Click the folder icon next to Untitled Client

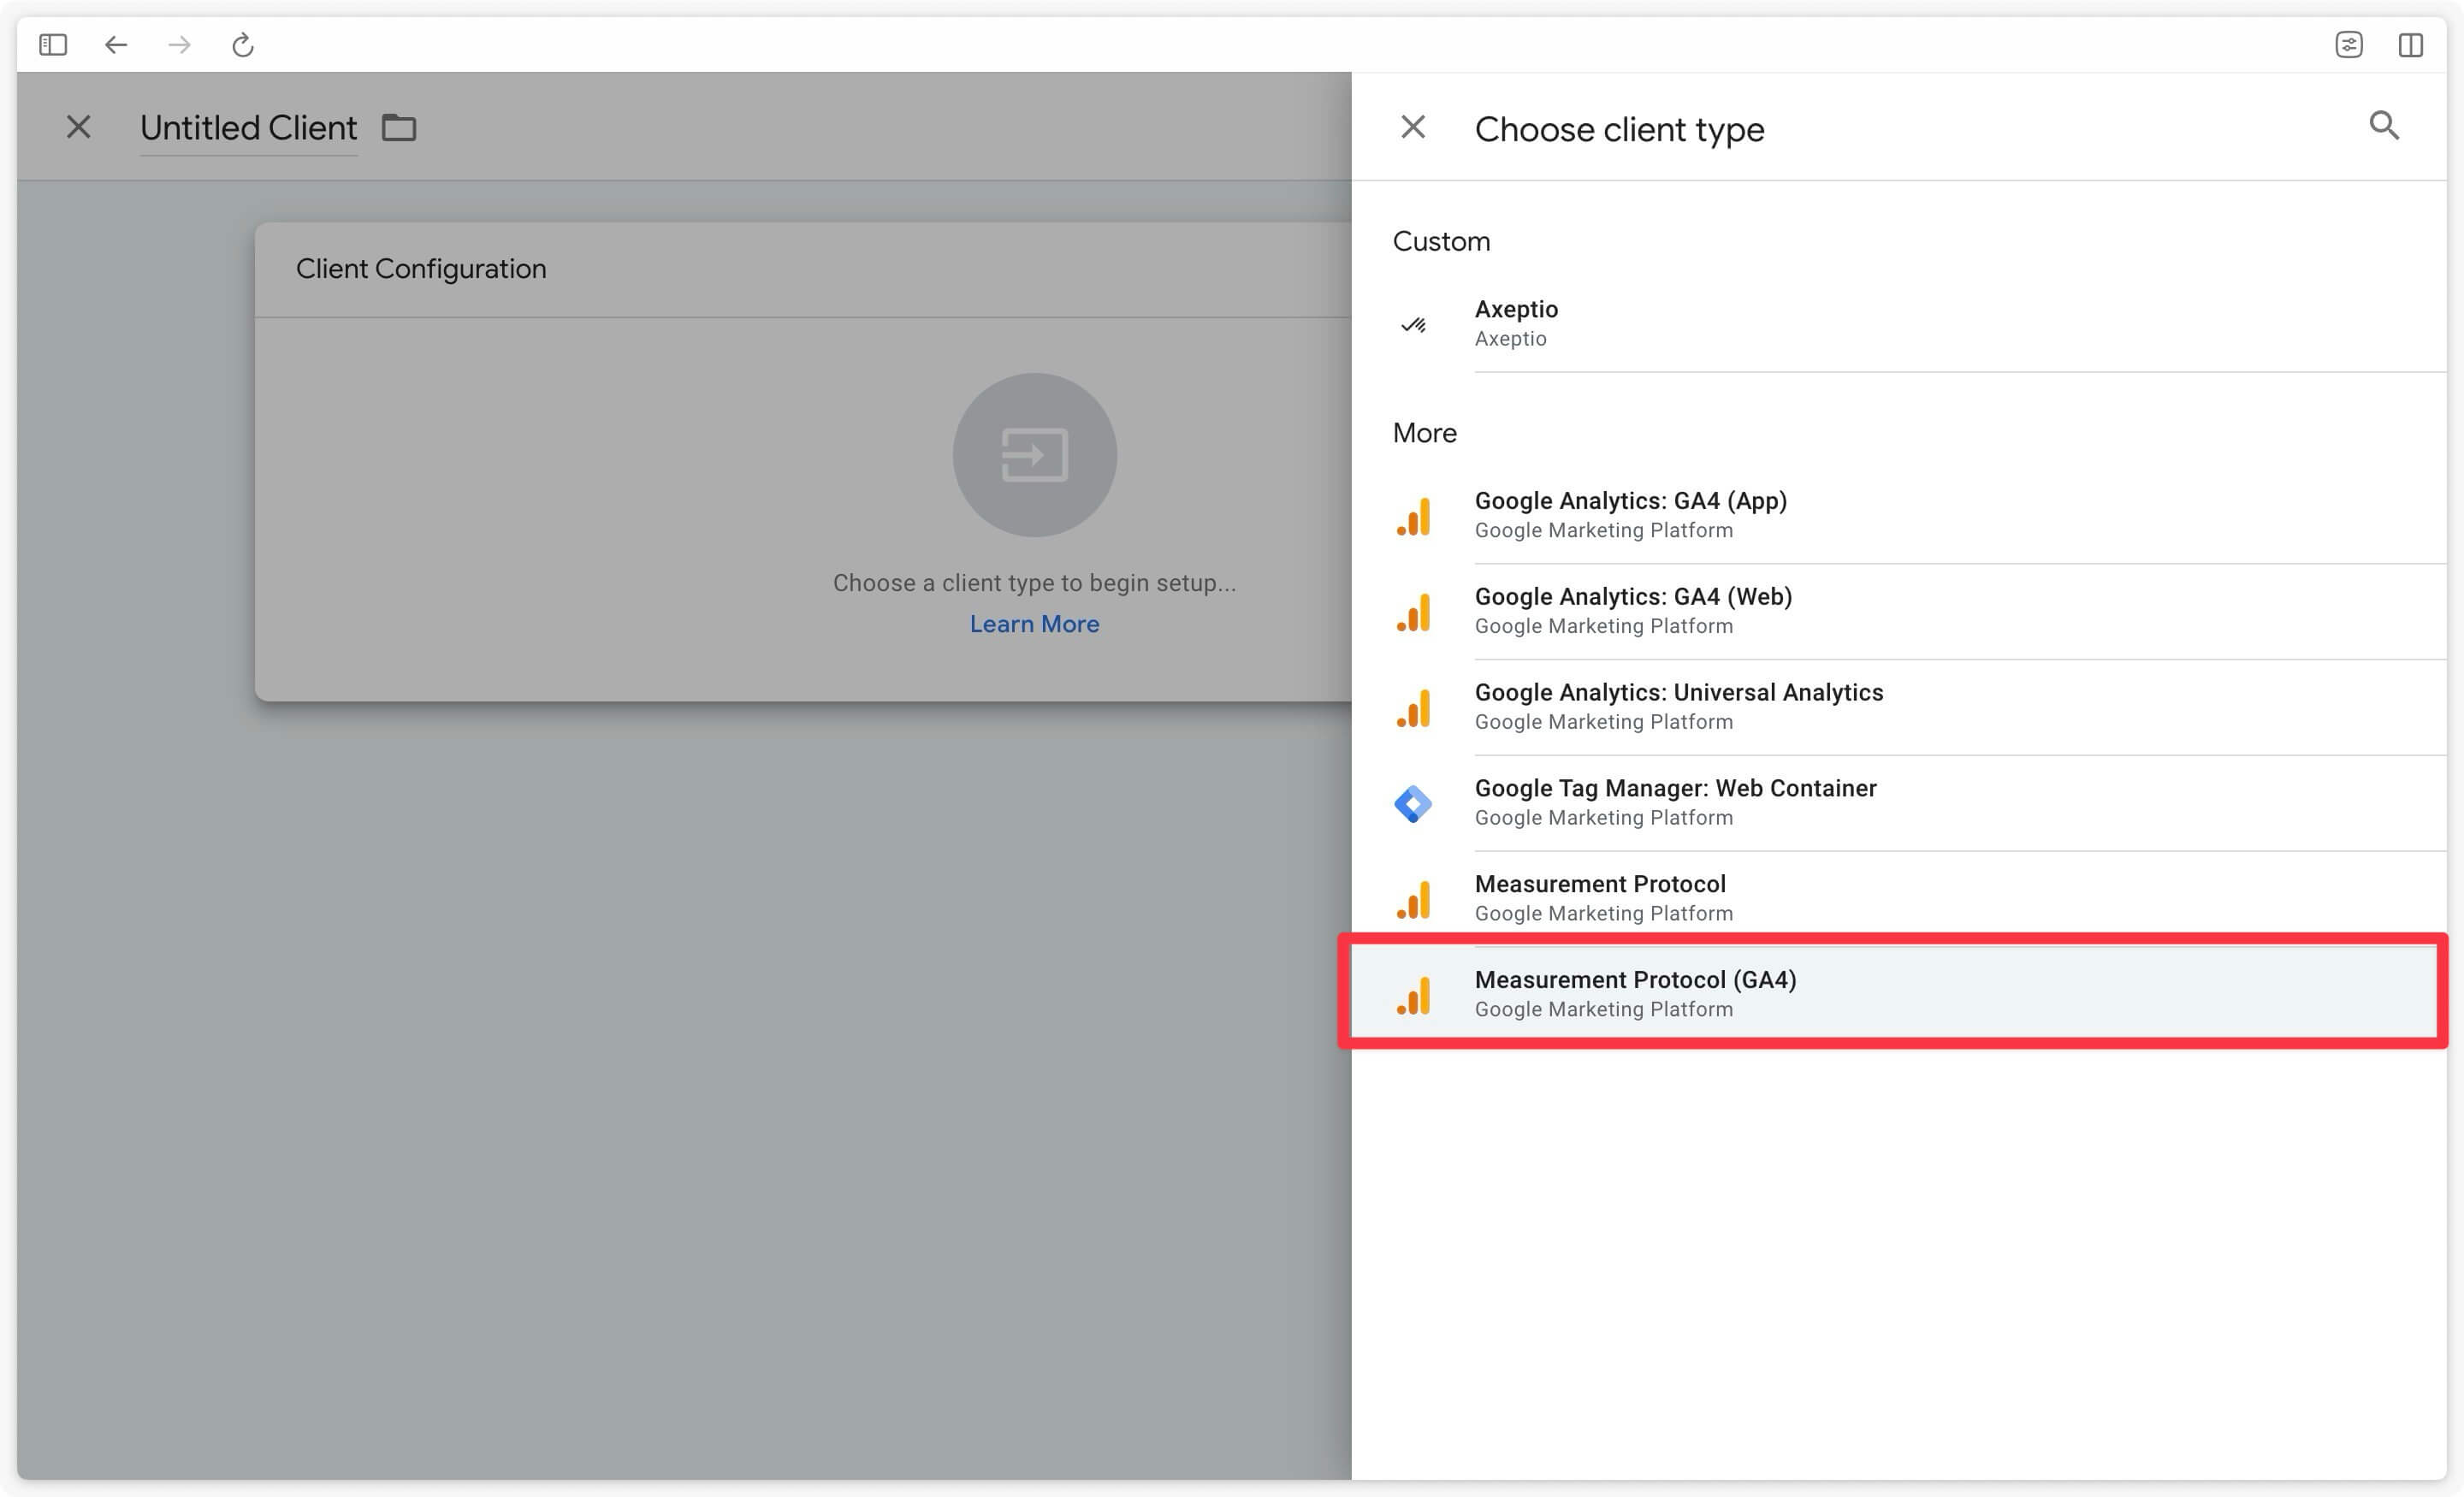tap(399, 128)
